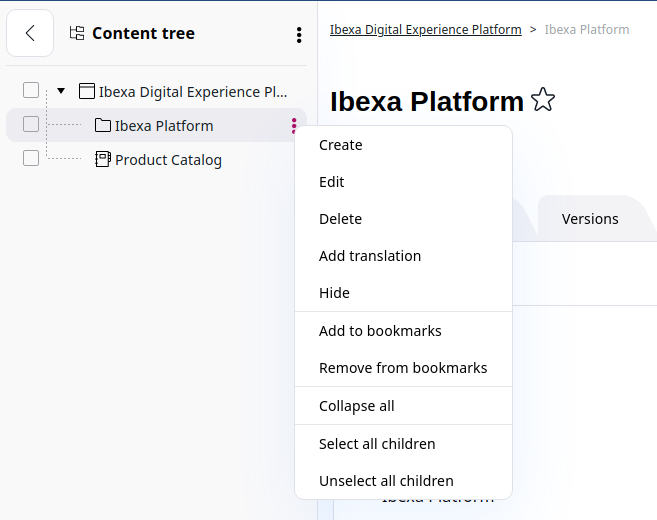
Task: Click the three-dot menu beside Ibexa Platform
Action: 293,126
